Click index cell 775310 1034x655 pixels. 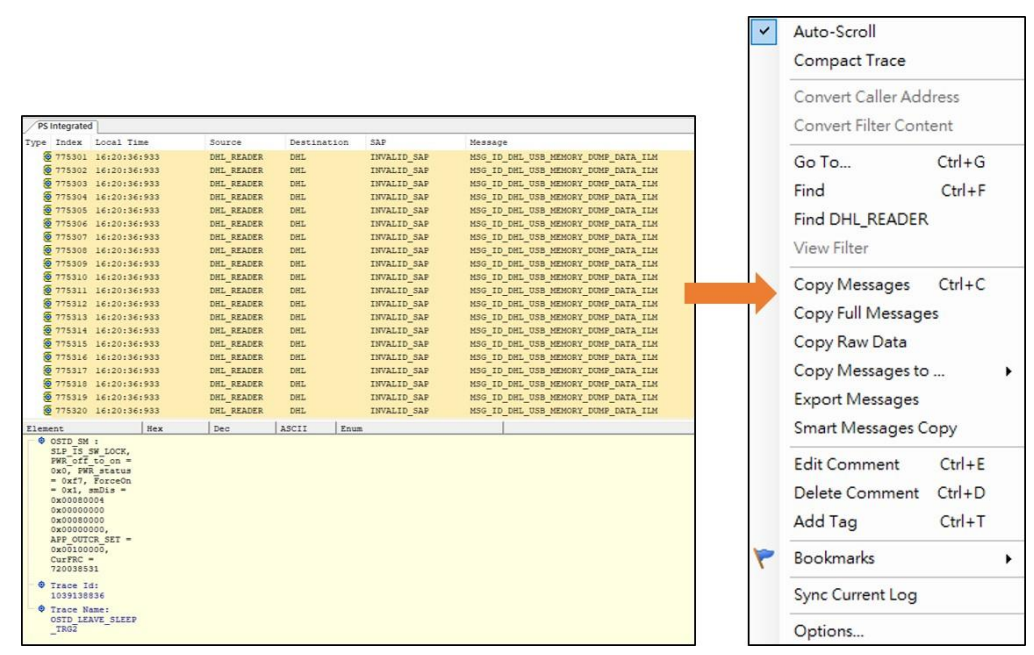click(x=71, y=277)
